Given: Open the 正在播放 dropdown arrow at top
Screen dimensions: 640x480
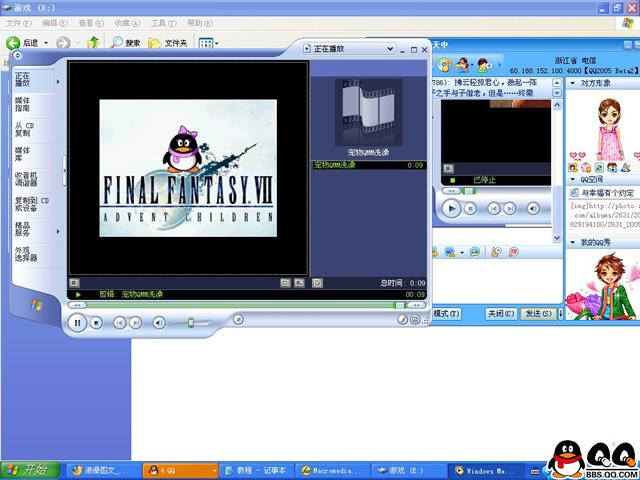Looking at the screenshot, I should coord(307,47).
